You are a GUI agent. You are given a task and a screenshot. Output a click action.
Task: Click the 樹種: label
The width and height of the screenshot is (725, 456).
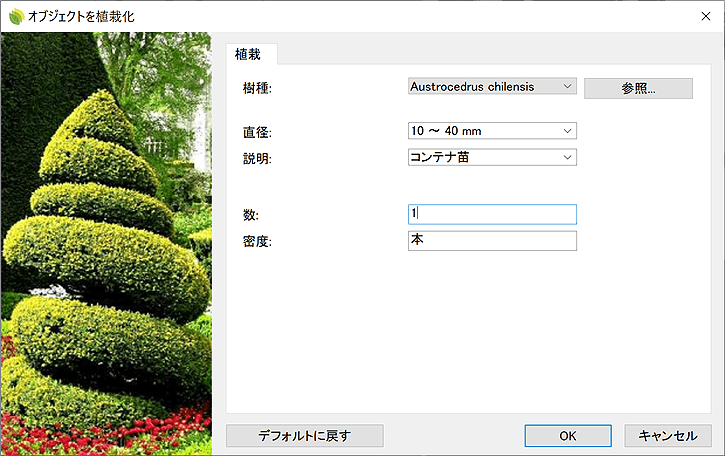click(x=258, y=88)
